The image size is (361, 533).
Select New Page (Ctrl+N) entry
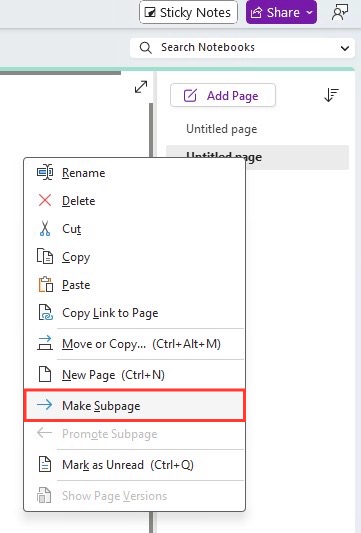click(x=135, y=375)
